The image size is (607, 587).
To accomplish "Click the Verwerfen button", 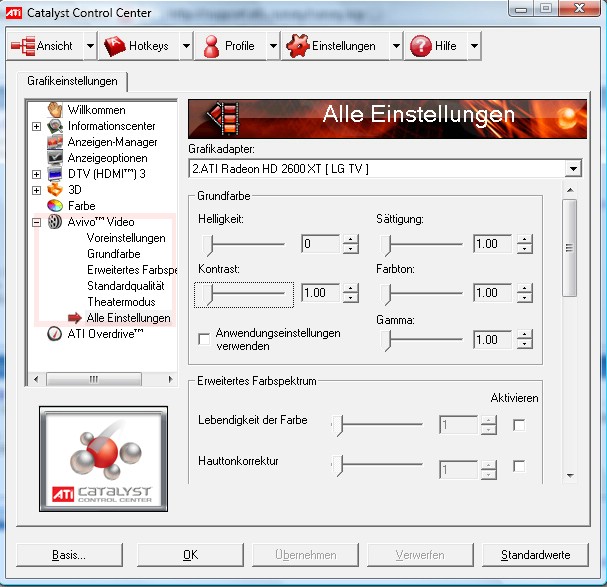I will tap(420, 555).
